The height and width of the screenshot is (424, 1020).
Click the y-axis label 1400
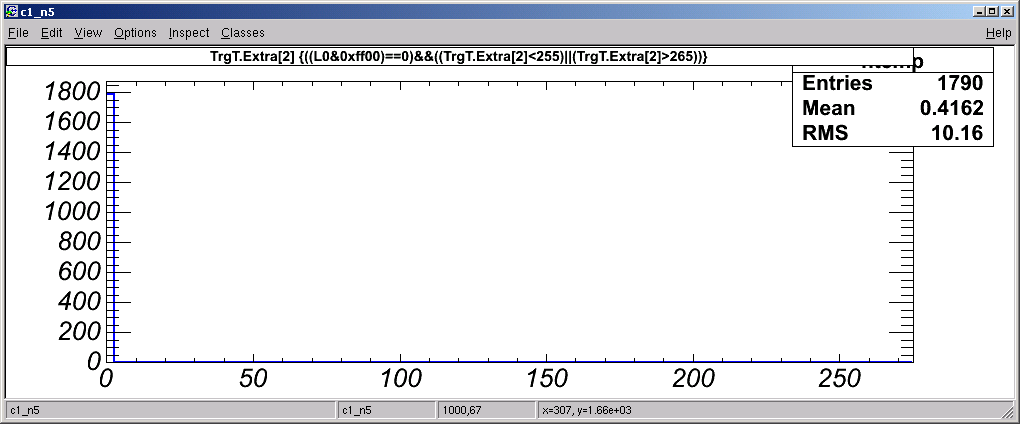coord(70,152)
